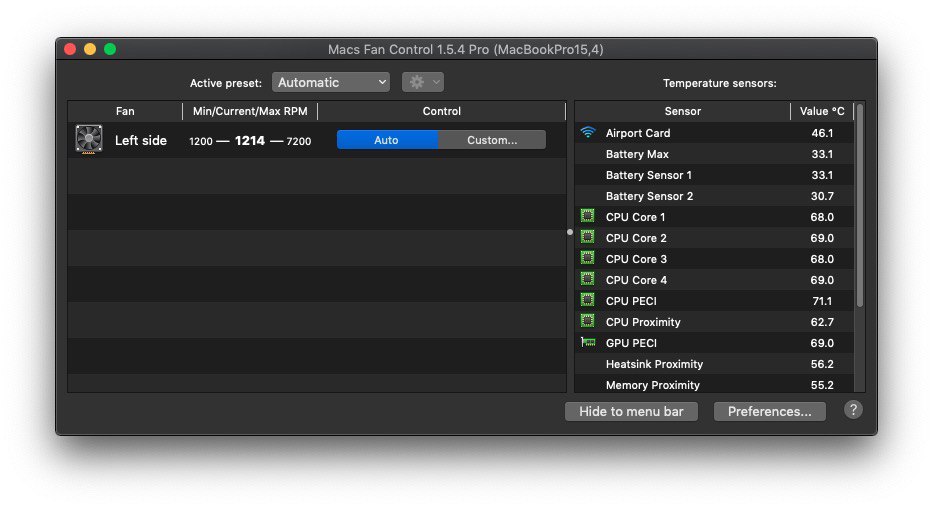Click the CPU Core 3 chip icon
The width and height of the screenshot is (933, 509).
587,258
